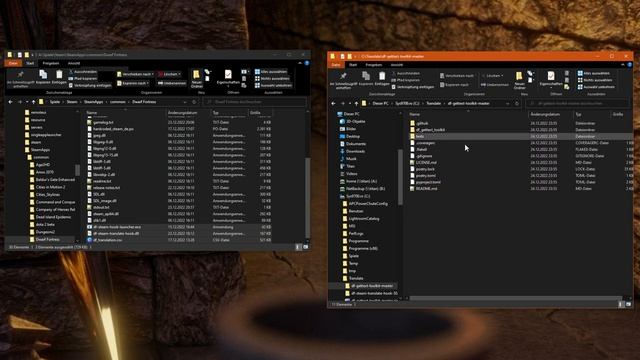The image size is (640, 360).
Task: Open Eigenschaften in Dwarf Fortress window
Action: (228, 78)
